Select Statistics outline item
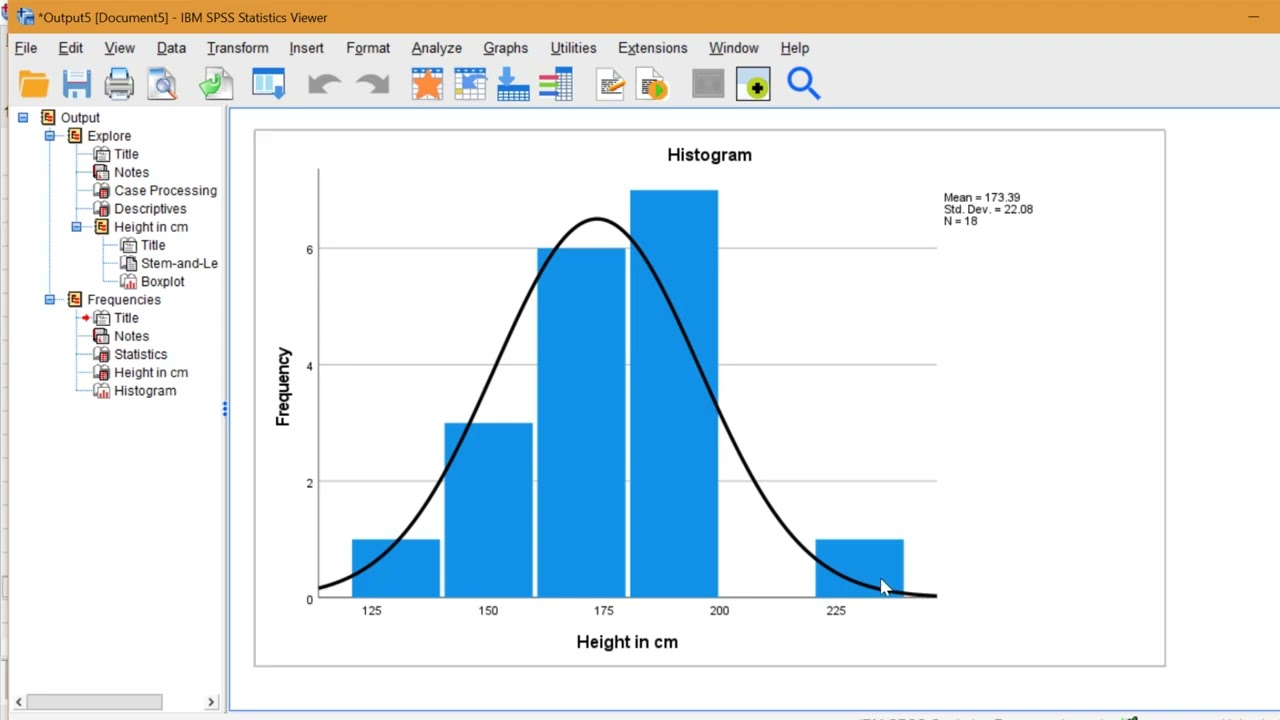 pos(140,354)
